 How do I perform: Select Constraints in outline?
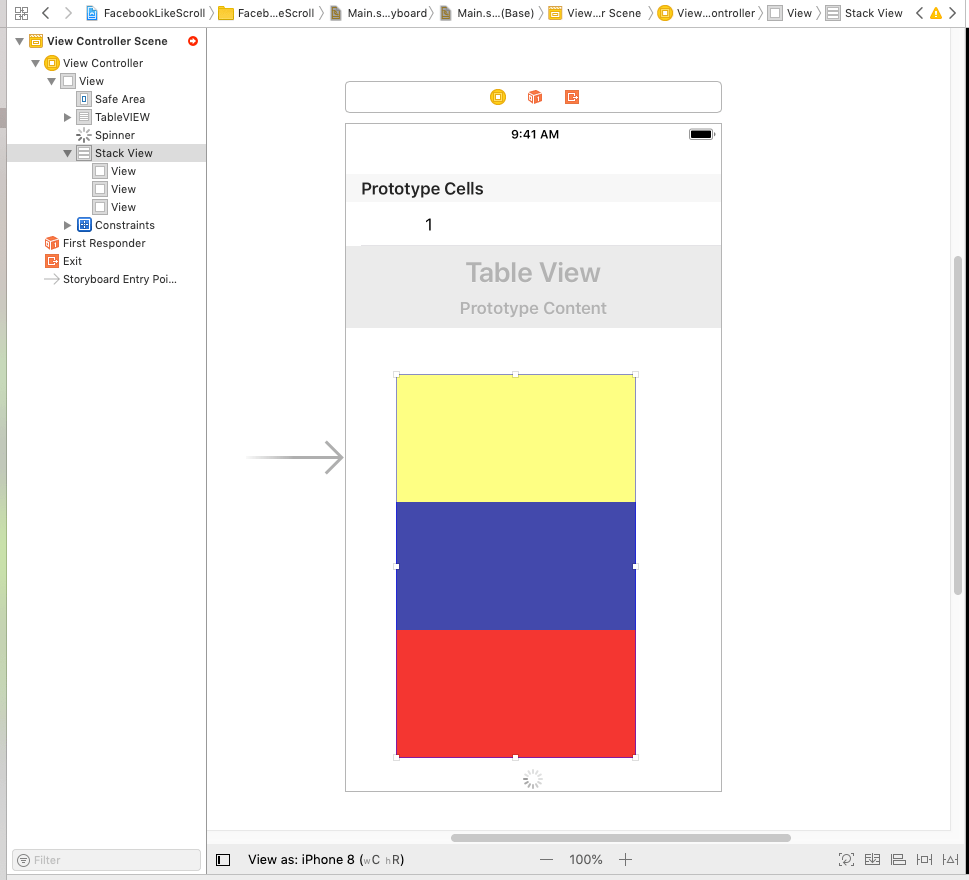click(x=116, y=225)
